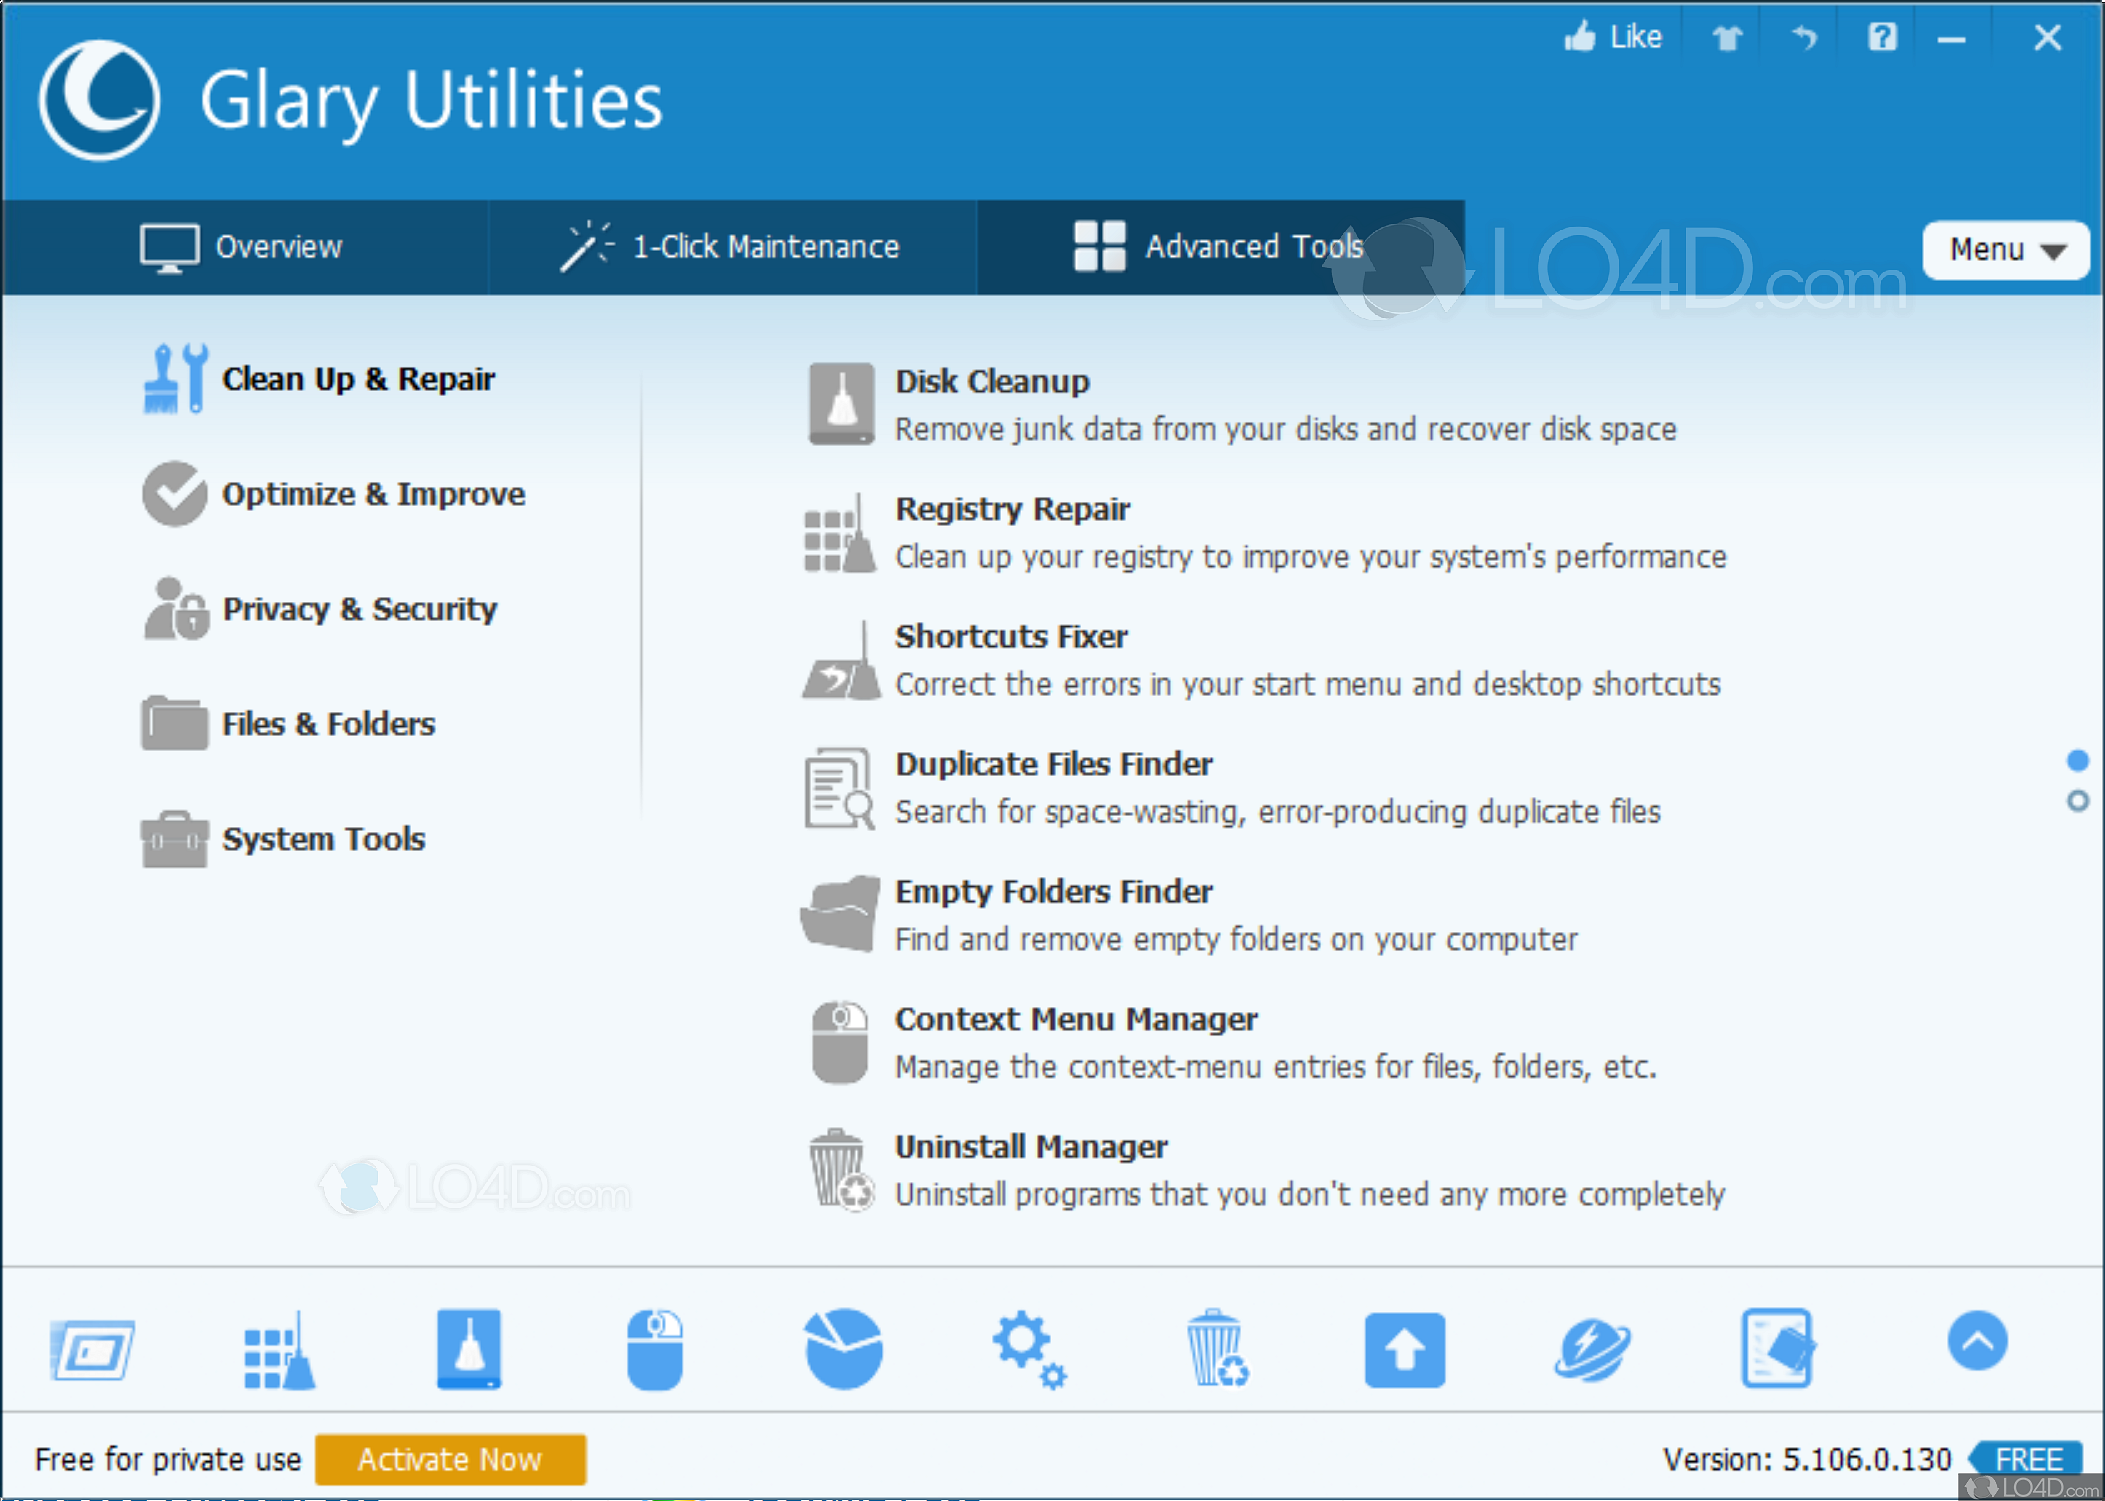The image size is (2105, 1501).
Task: Click the gears settings icon in bottom toolbar
Action: pyautogui.click(x=1029, y=1349)
